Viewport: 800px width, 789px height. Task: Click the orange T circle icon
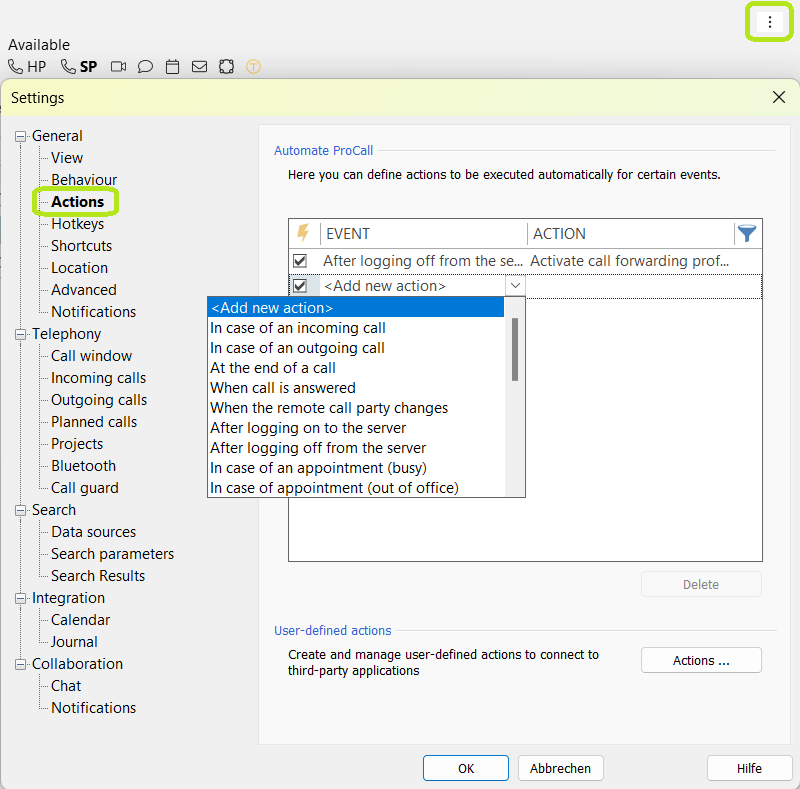pos(253,67)
